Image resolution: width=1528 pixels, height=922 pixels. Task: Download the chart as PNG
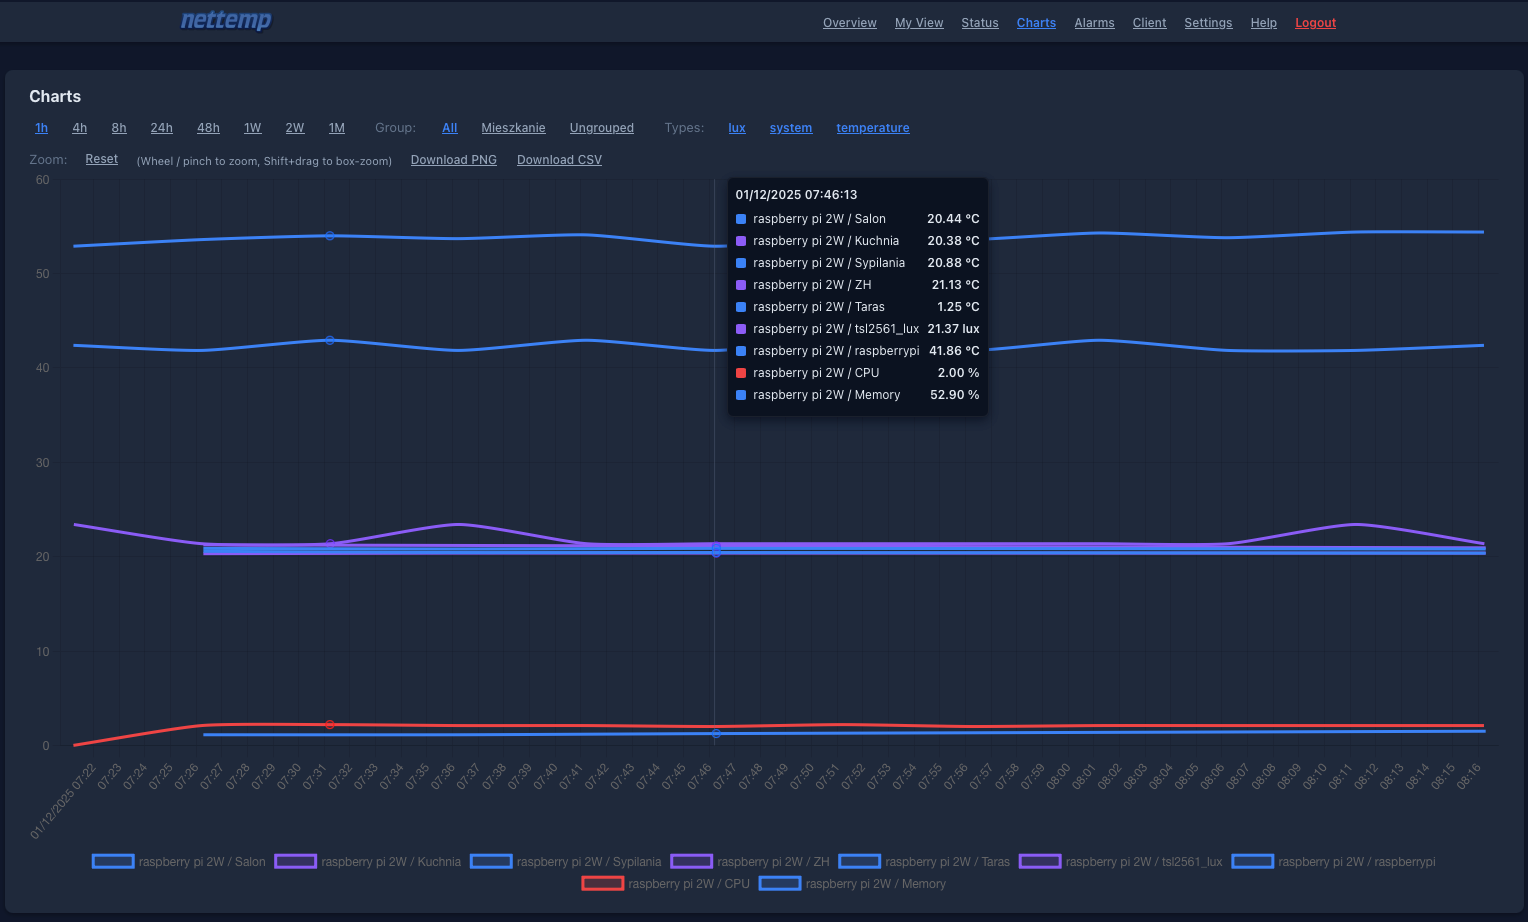(453, 159)
